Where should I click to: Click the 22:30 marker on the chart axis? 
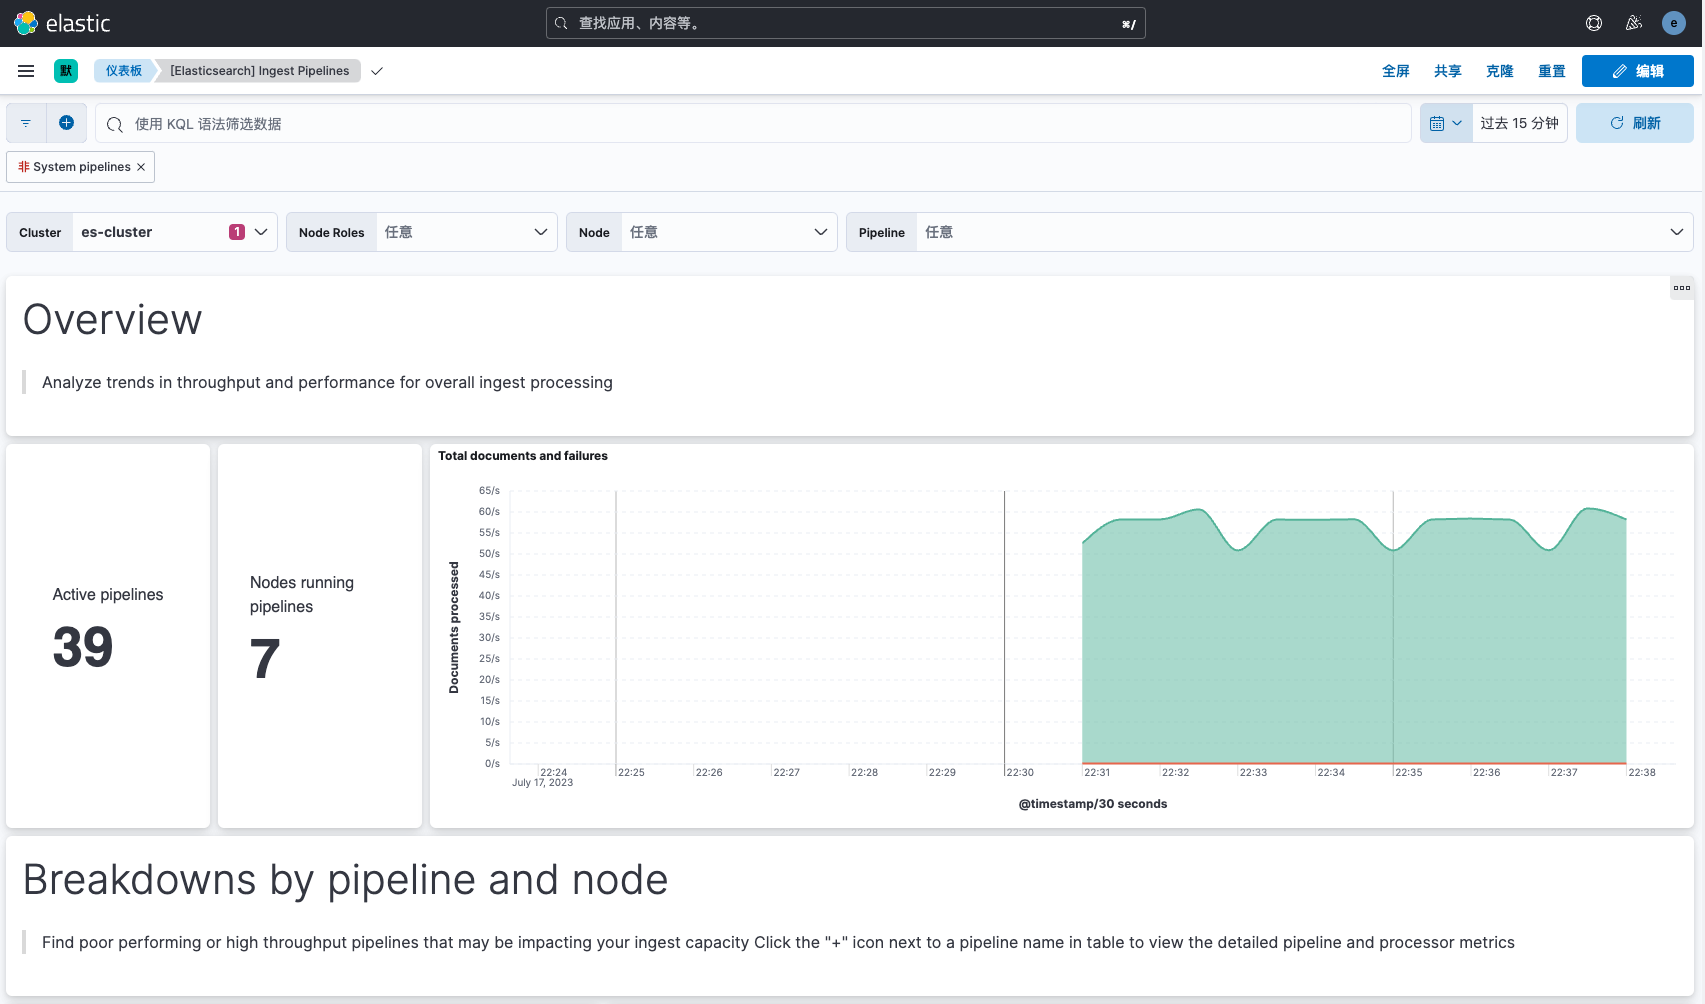tap(1020, 773)
